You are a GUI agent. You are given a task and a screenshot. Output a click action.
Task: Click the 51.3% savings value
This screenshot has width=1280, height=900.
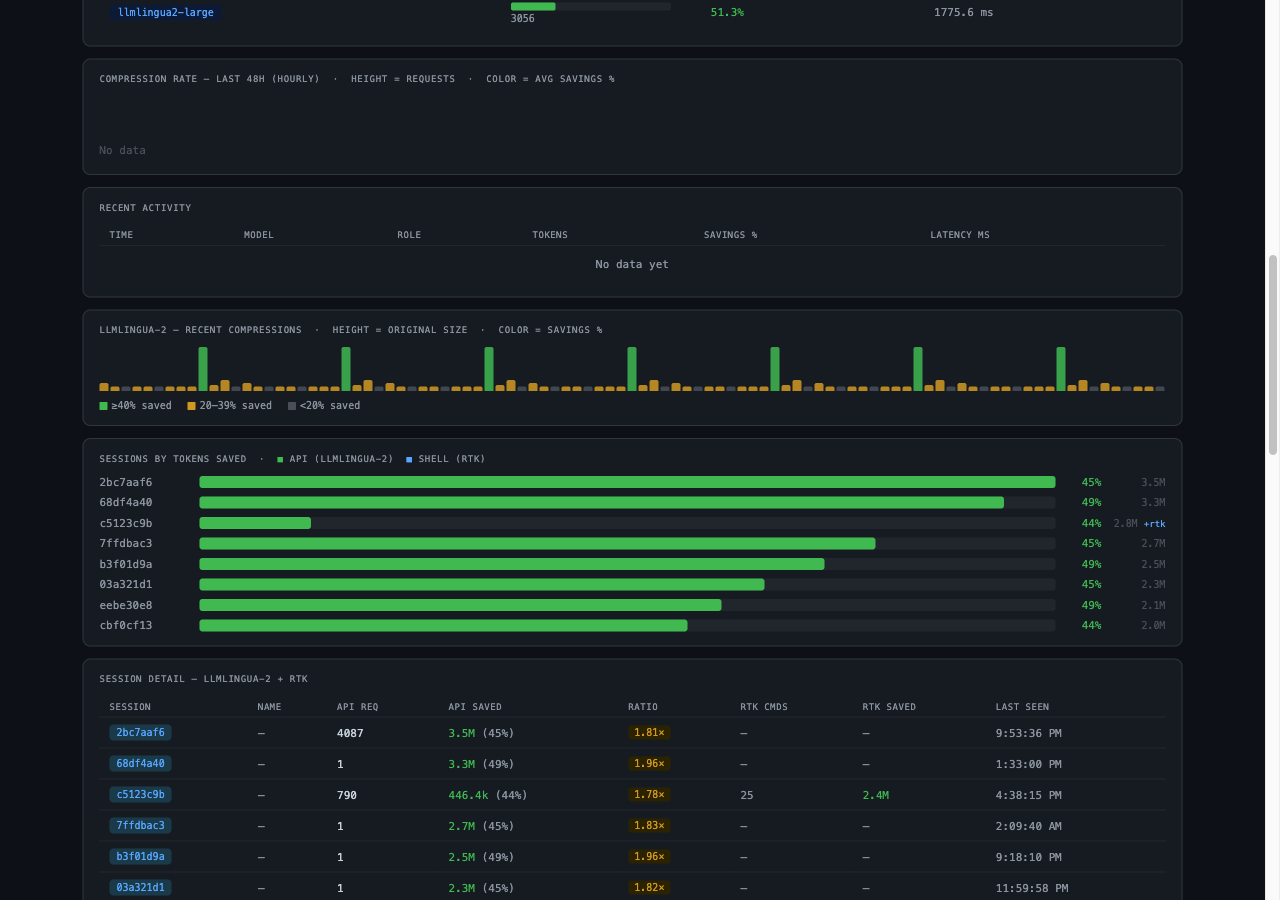click(x=727, y=12)
